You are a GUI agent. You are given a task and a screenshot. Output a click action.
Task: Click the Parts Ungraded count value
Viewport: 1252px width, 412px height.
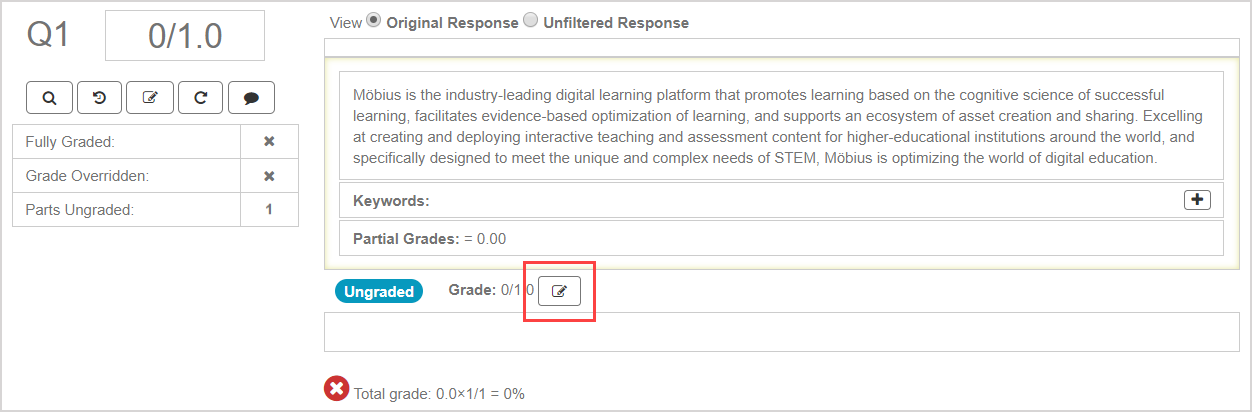point(269,210)
